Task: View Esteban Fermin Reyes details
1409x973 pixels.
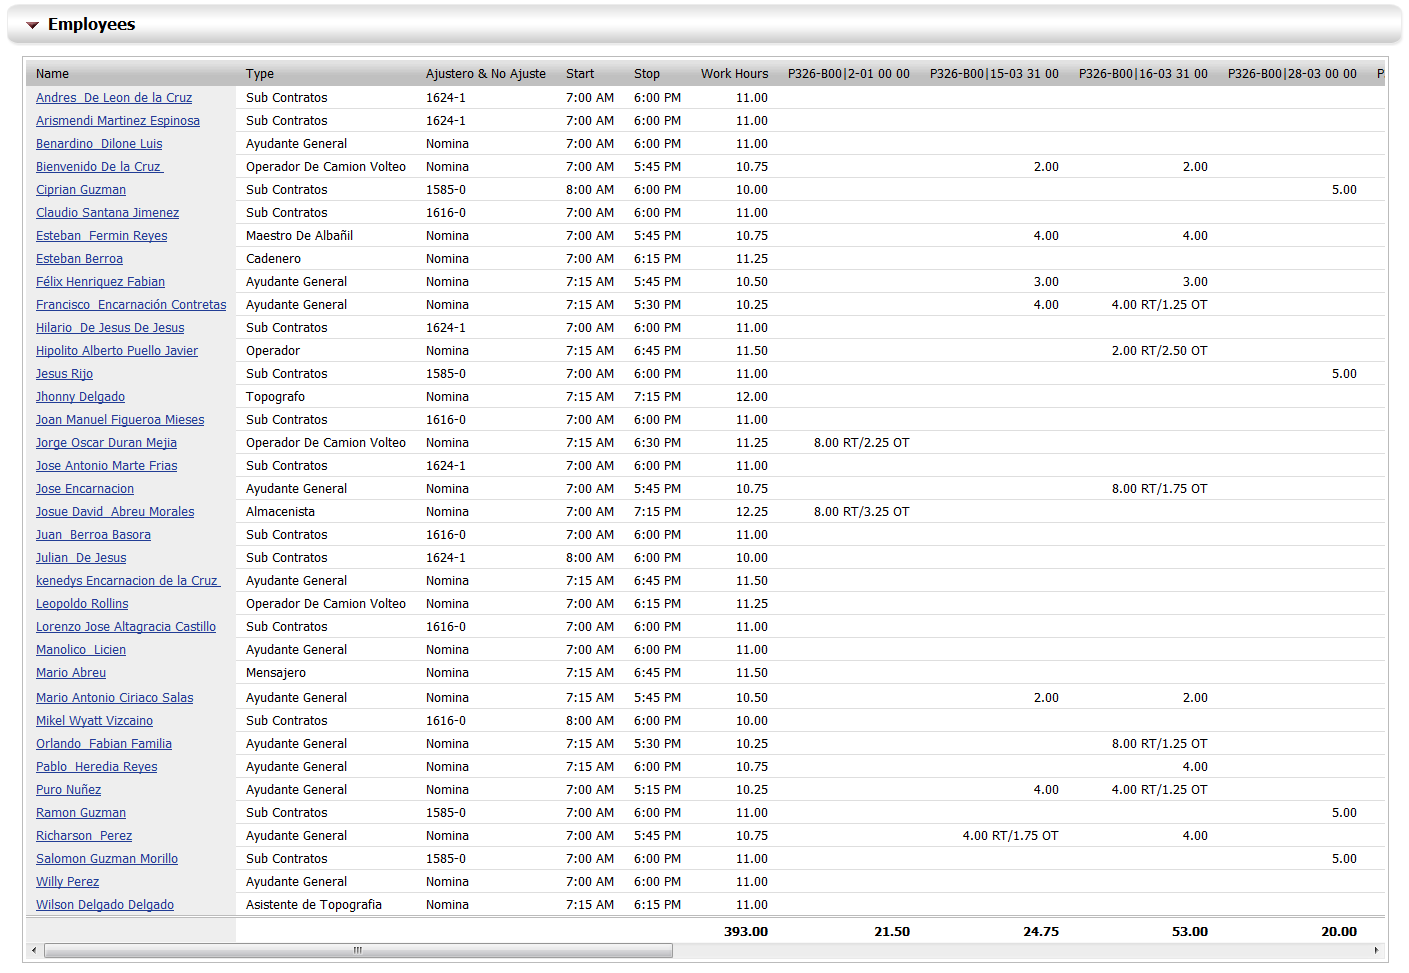Action: [x=102, y=236]
